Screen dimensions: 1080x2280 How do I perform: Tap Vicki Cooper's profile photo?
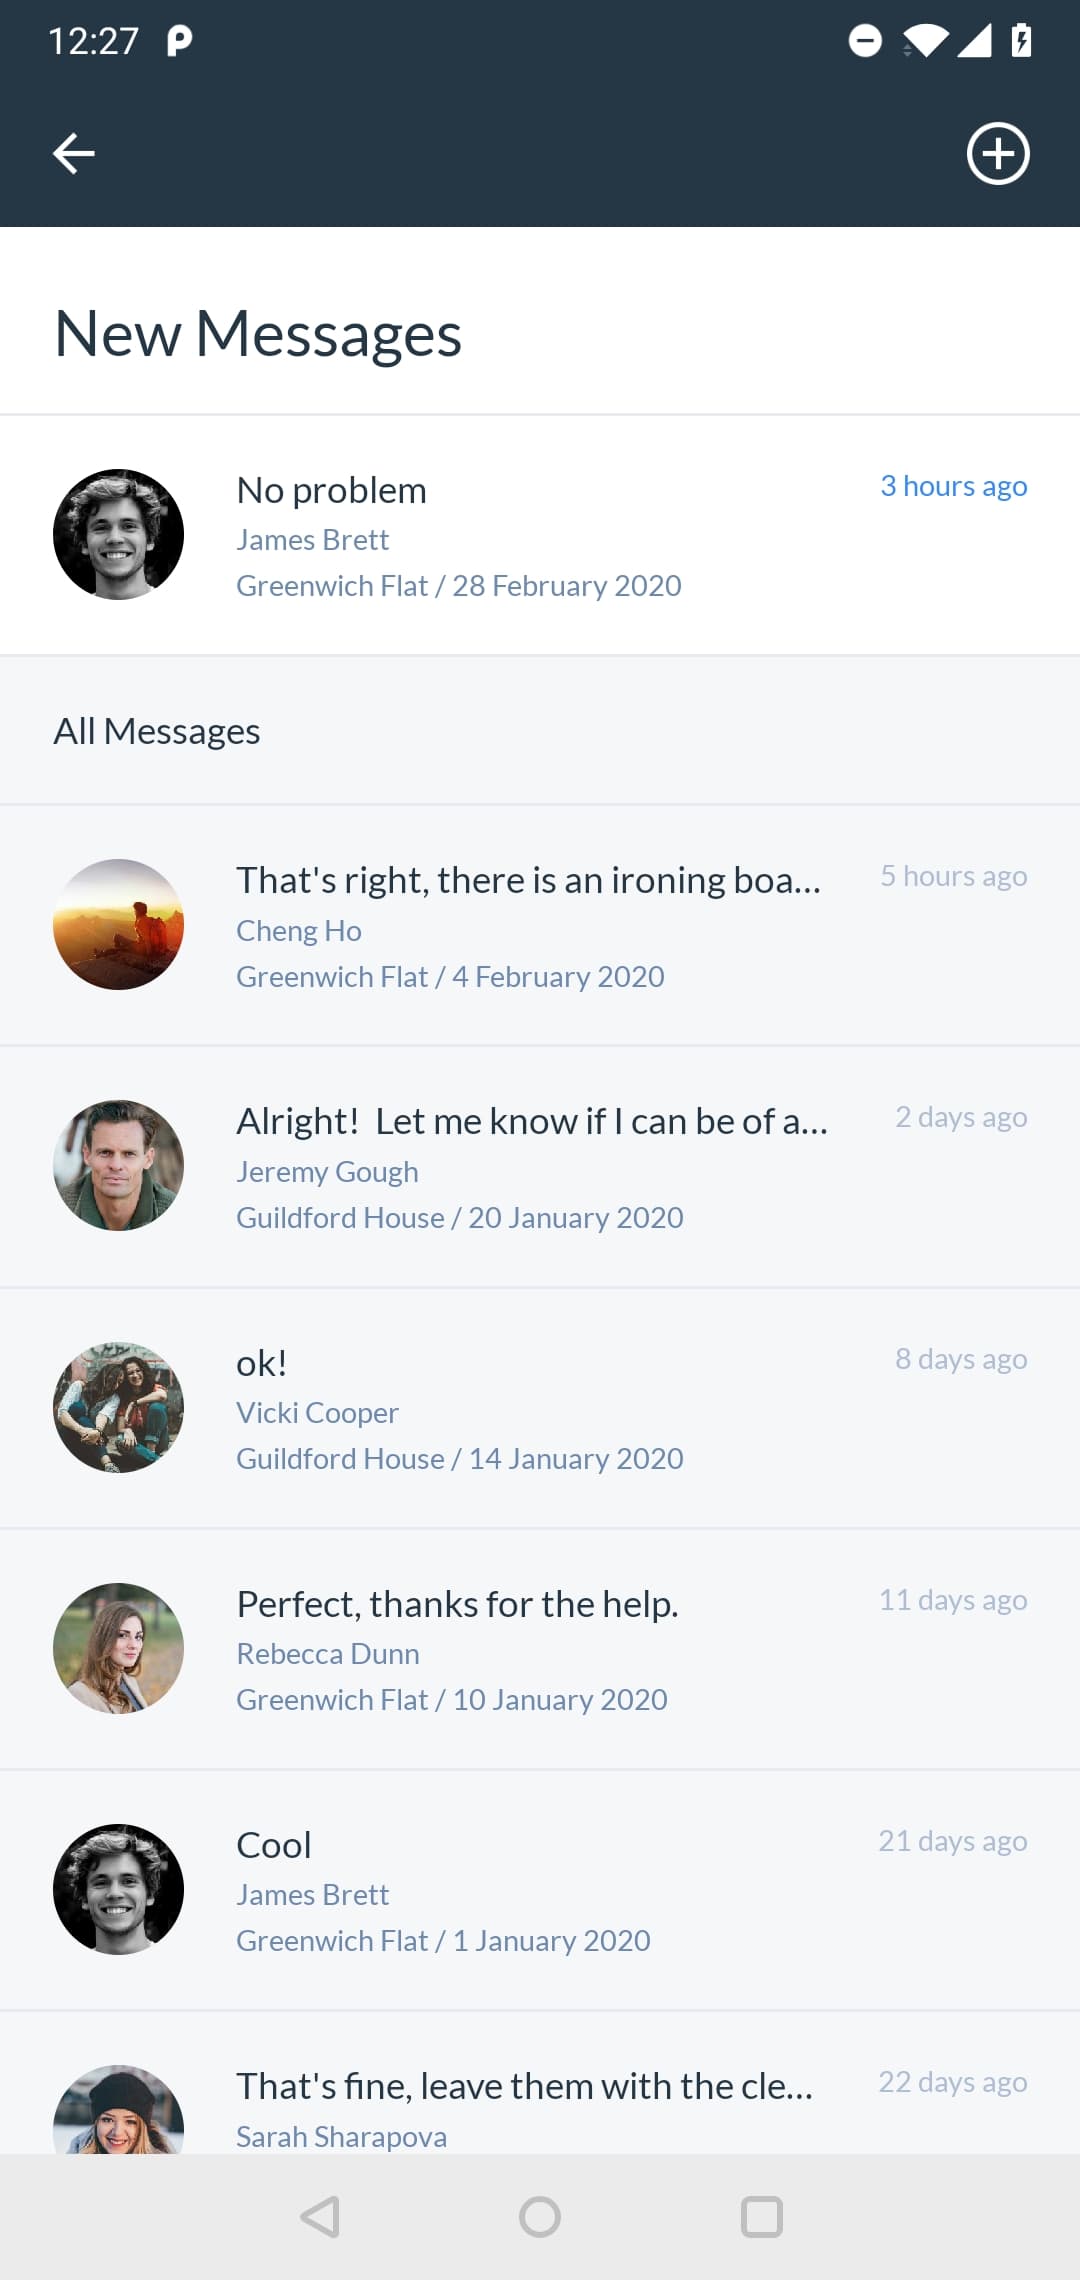tap(118, 1407)
